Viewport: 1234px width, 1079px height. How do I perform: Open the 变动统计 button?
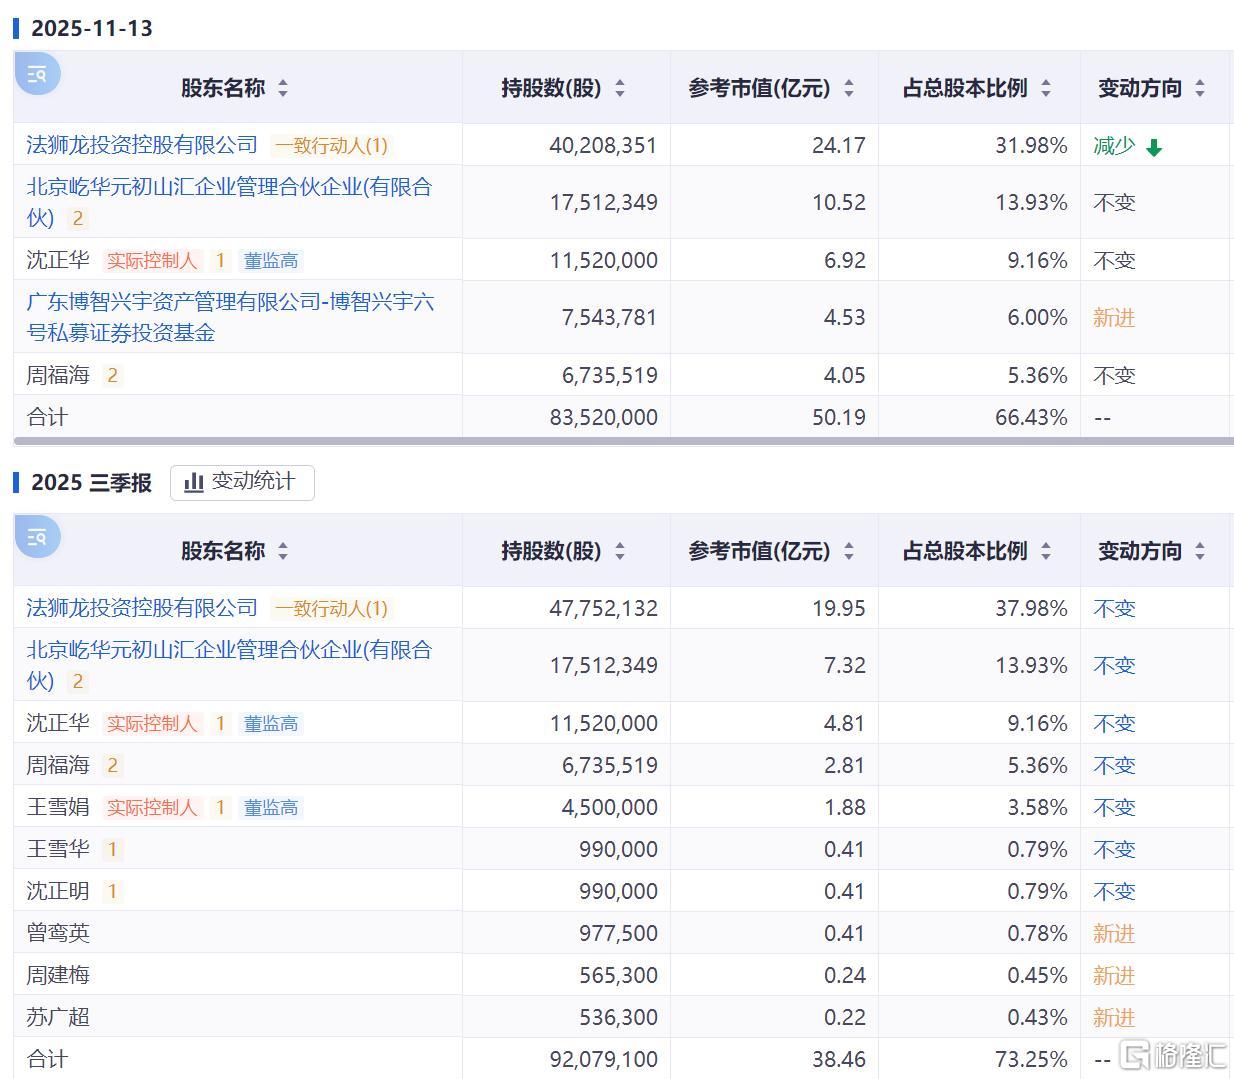241,482
